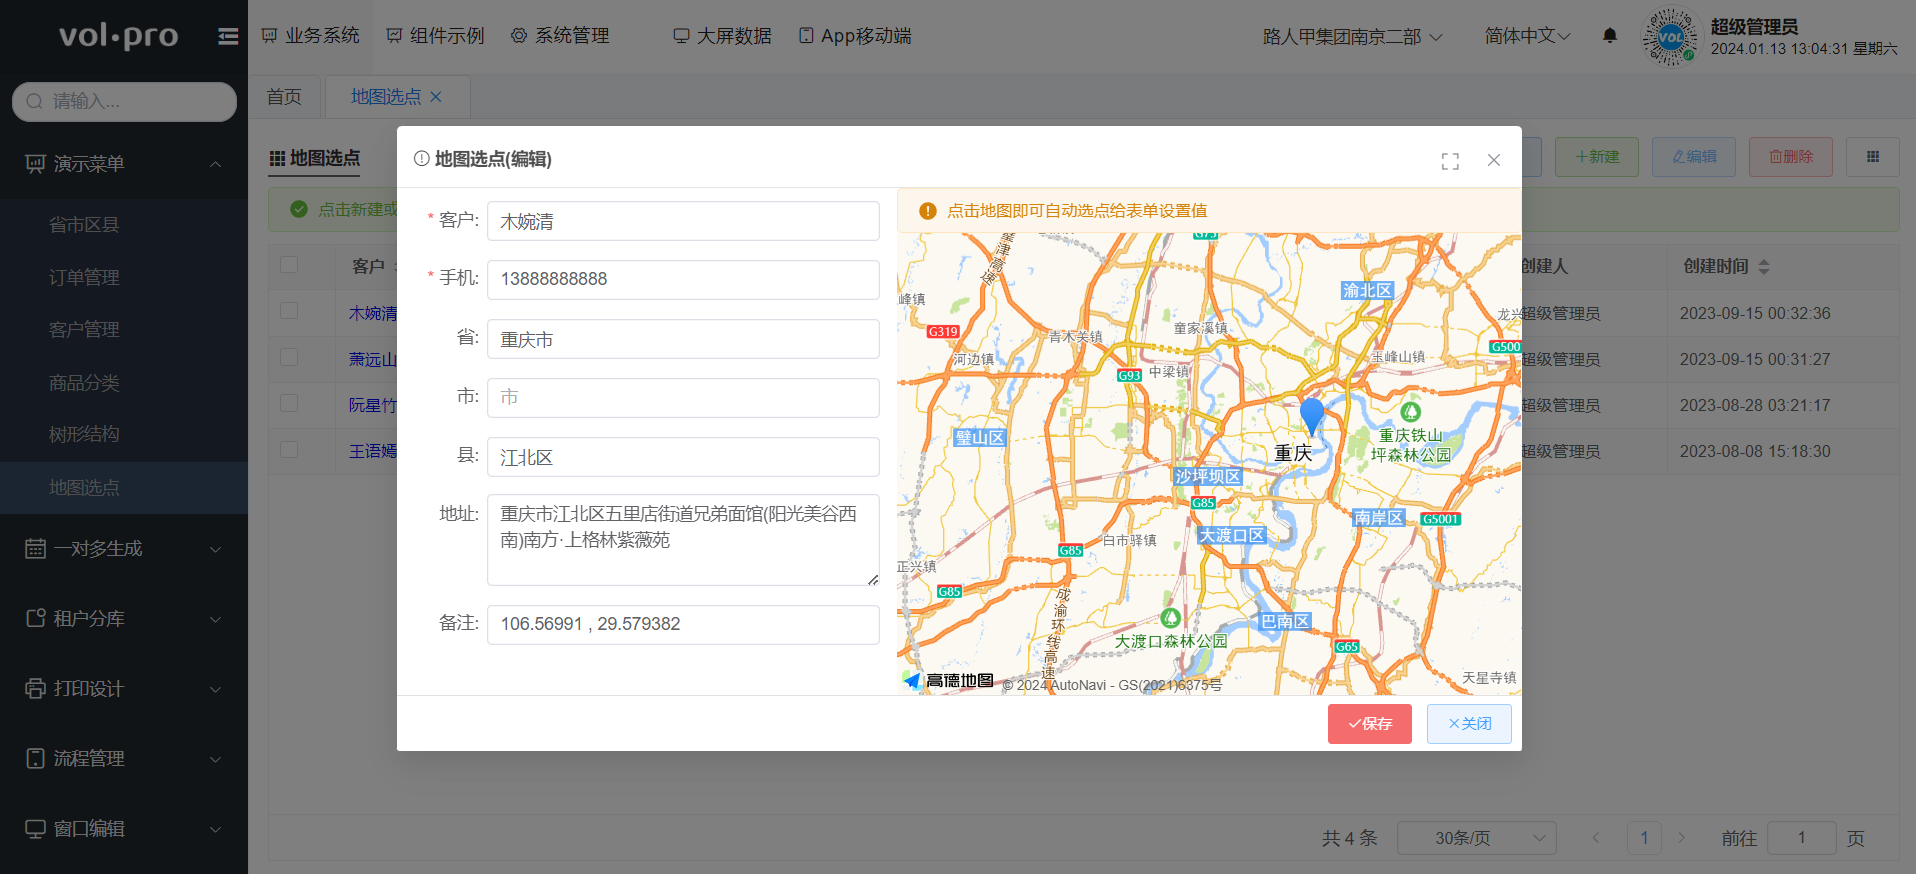The width and height of the screenshot is (1916, 874).
Task: Click the 一对多生成 calendar icon
Action: (x=35, y=548)
